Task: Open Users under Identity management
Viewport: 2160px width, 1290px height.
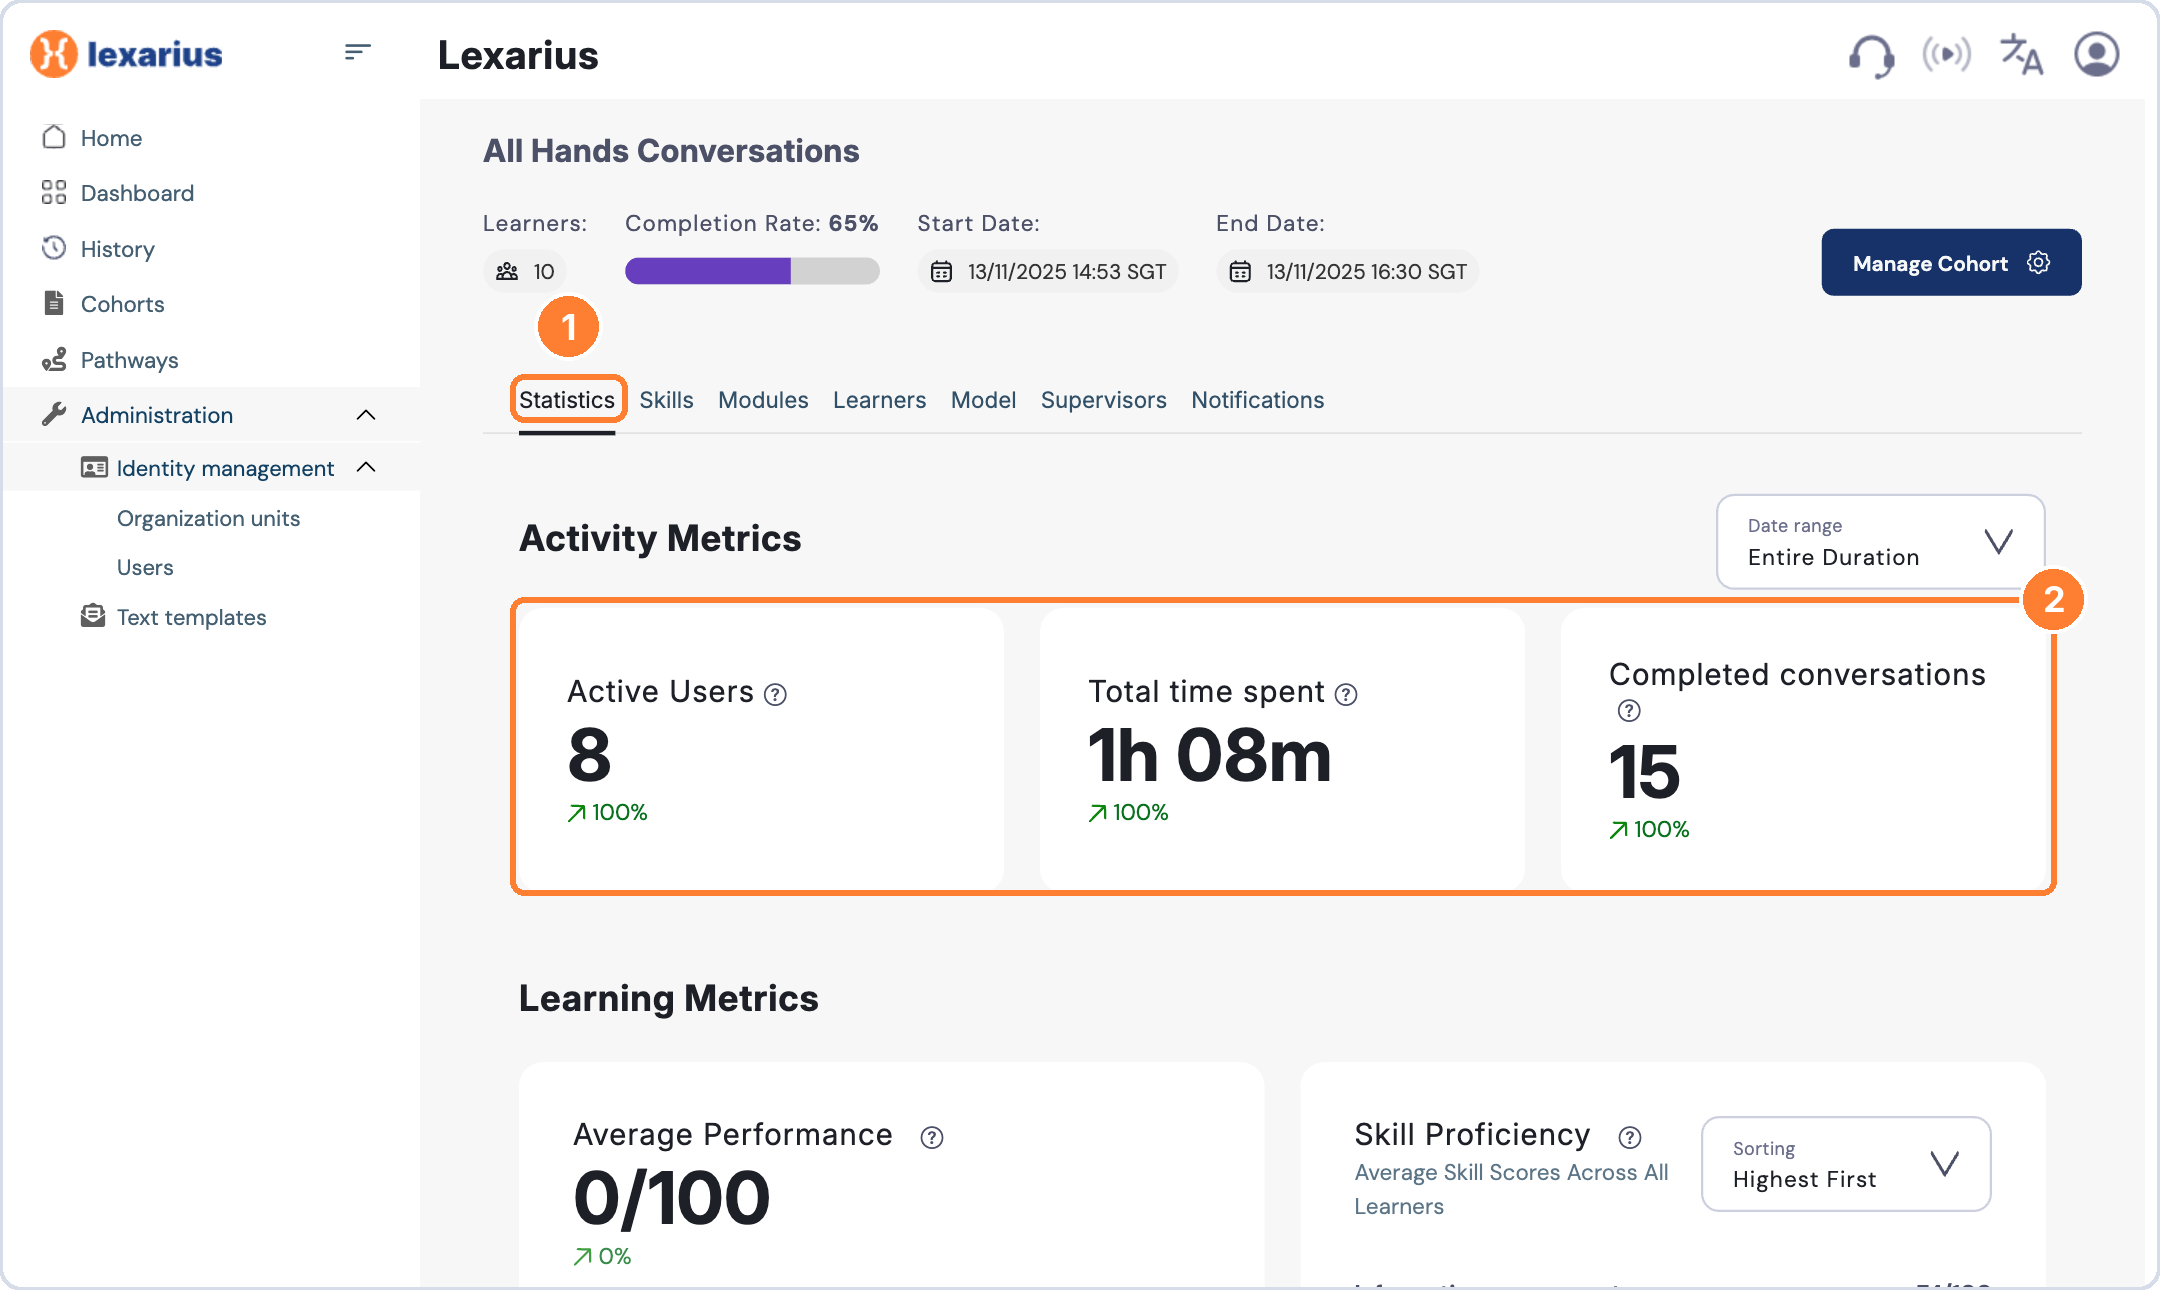Action: pos(145,567)
